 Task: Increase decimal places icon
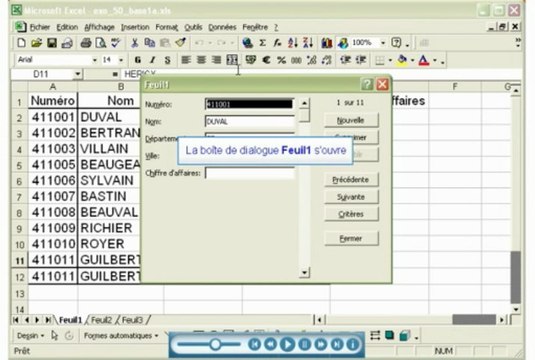312,60
